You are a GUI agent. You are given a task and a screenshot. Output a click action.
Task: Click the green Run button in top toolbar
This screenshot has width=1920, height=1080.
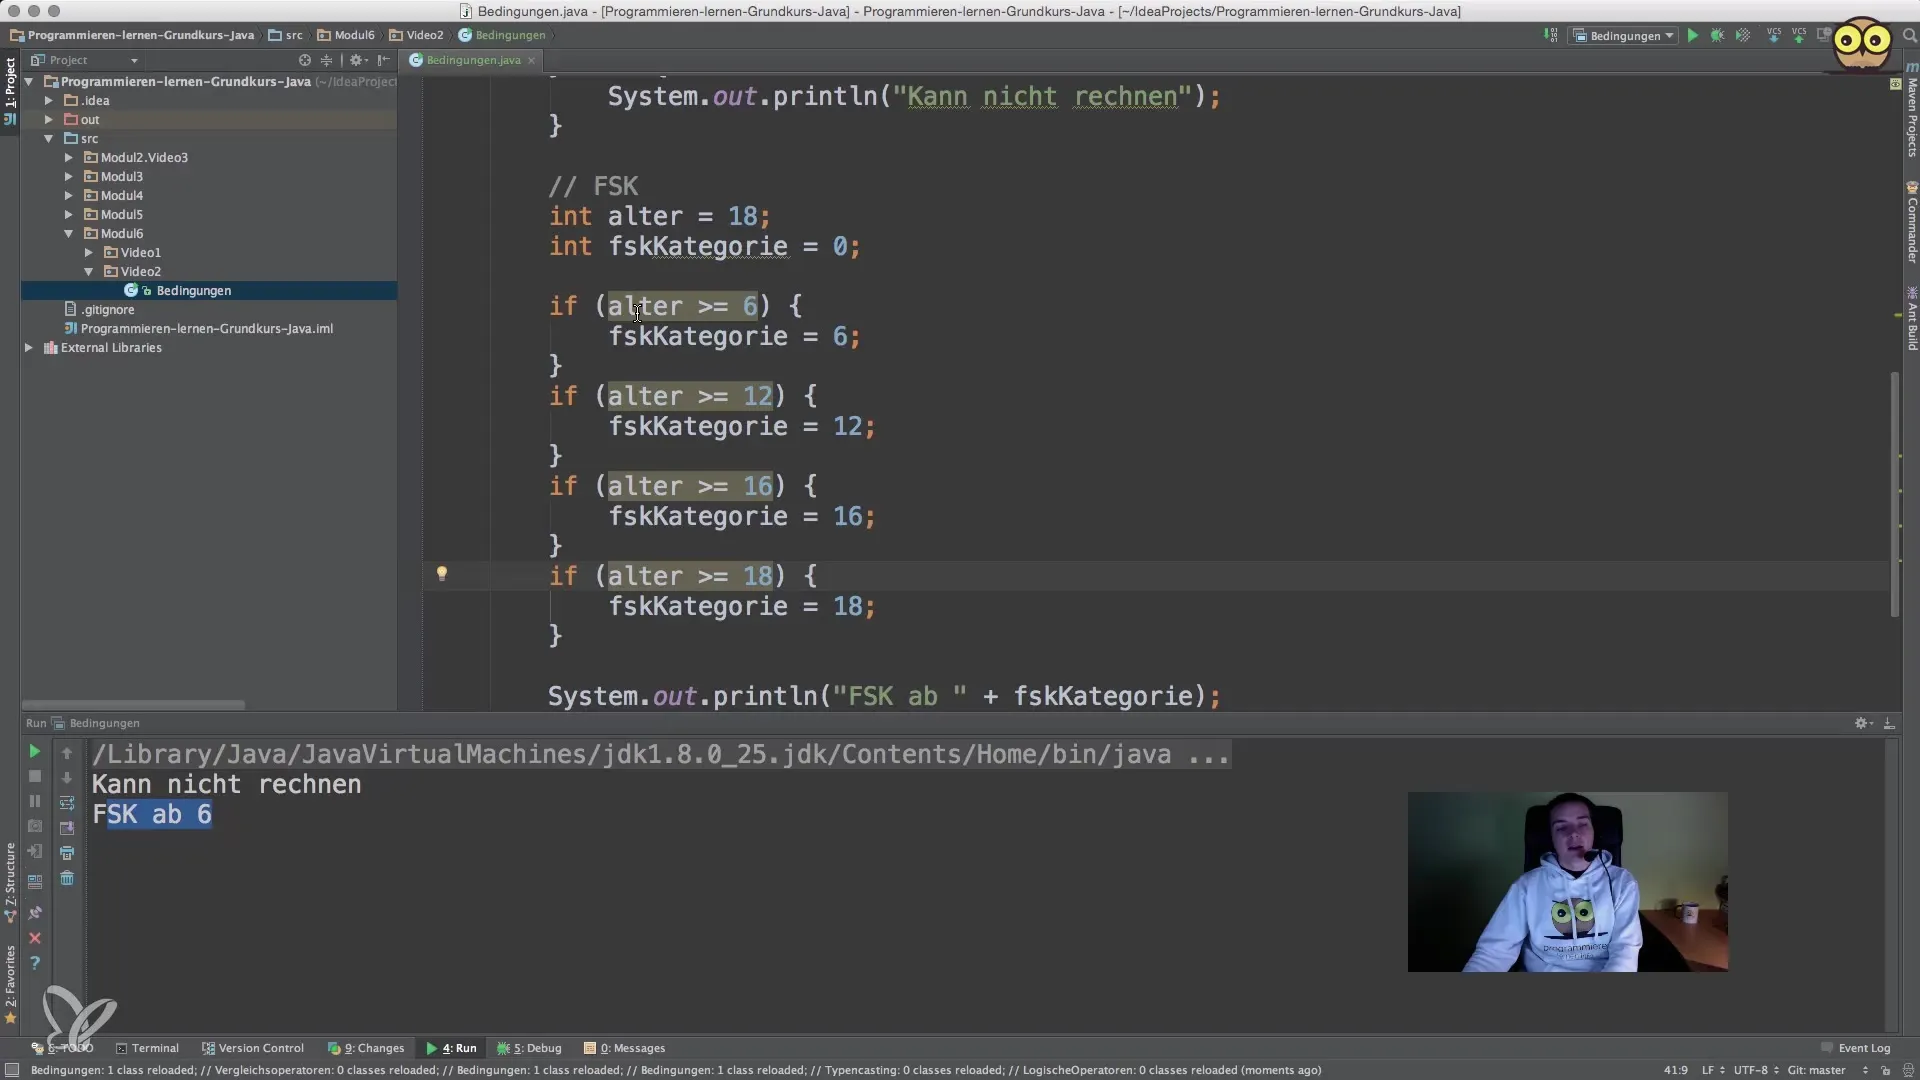point(1692,35)
